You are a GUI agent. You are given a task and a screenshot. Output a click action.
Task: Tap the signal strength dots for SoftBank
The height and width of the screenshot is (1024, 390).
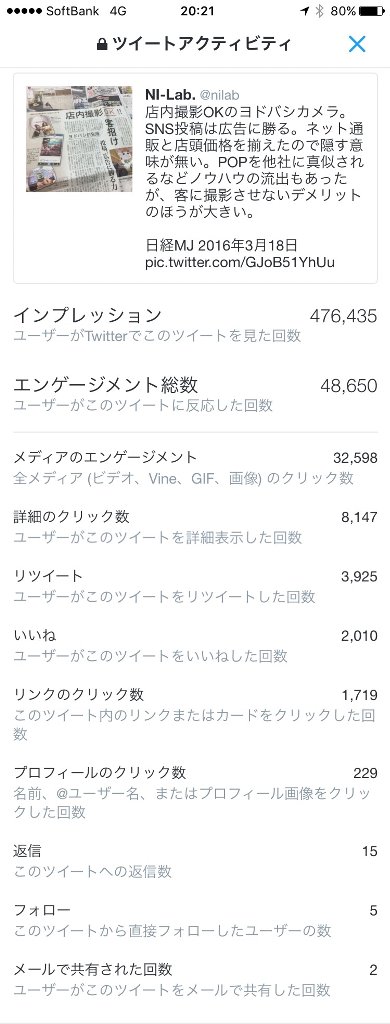click(24, 11)
